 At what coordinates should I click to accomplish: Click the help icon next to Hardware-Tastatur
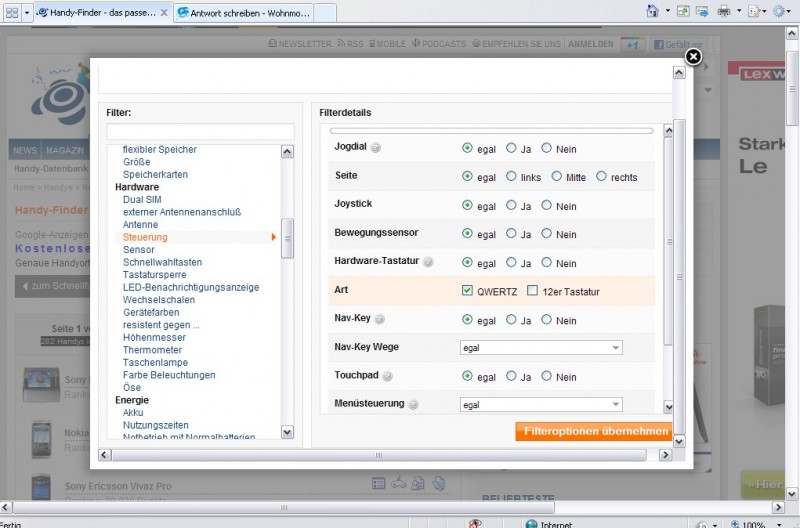[428, 263]
